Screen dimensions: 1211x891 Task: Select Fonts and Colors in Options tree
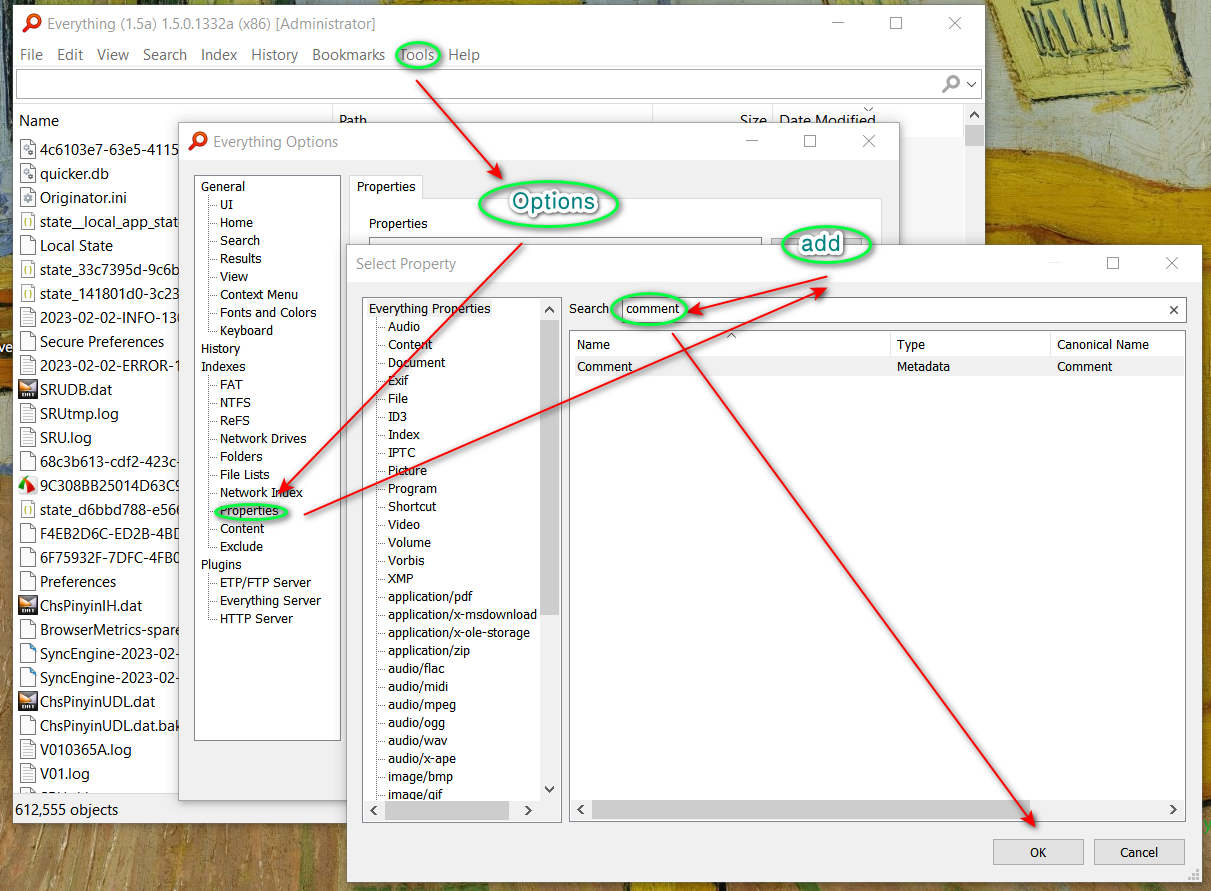point(268,313)
